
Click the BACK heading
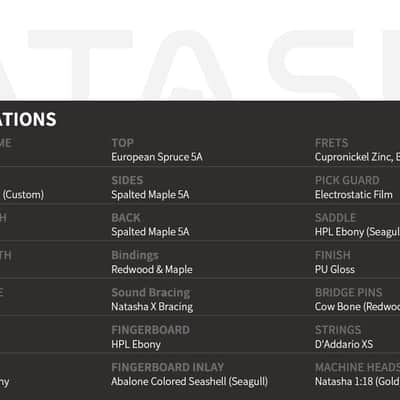coord(126,218)
